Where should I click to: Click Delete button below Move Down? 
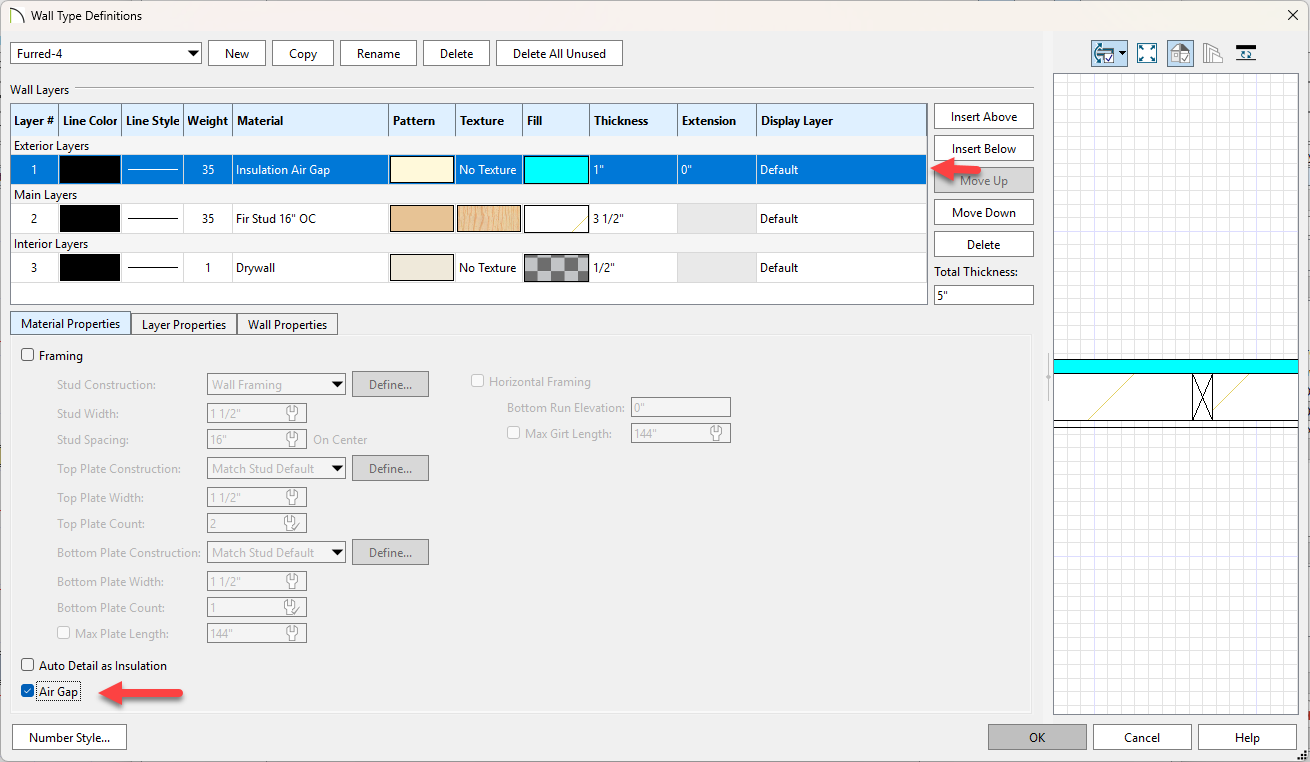[x=984, y=244]
